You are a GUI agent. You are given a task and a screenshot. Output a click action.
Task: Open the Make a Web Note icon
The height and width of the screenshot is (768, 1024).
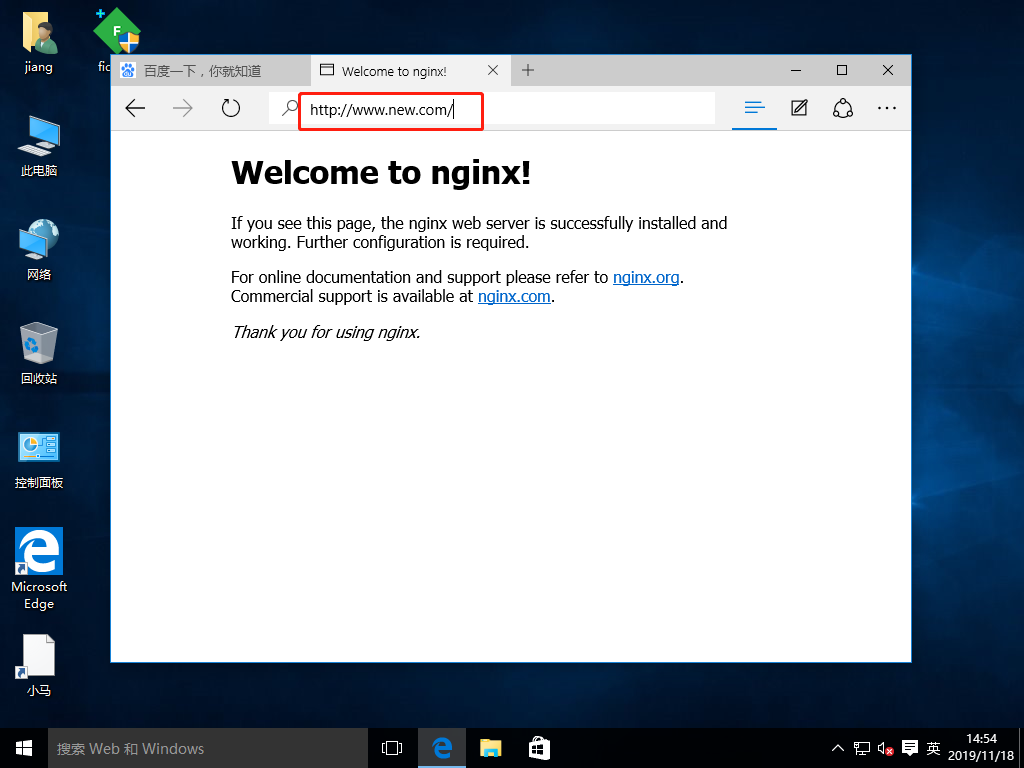[799, 108]
